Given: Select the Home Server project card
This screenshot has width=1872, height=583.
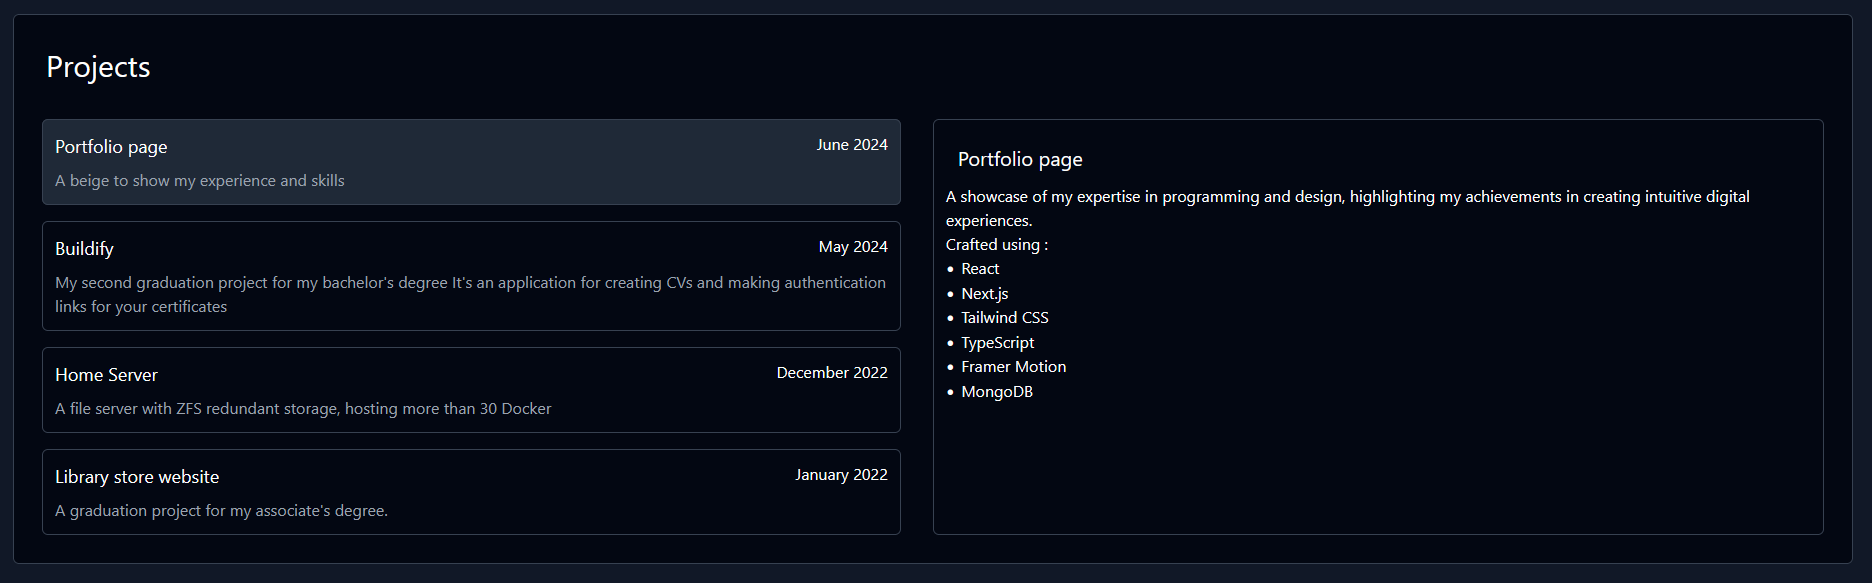Looking at the screenshot, I should 471,390.
